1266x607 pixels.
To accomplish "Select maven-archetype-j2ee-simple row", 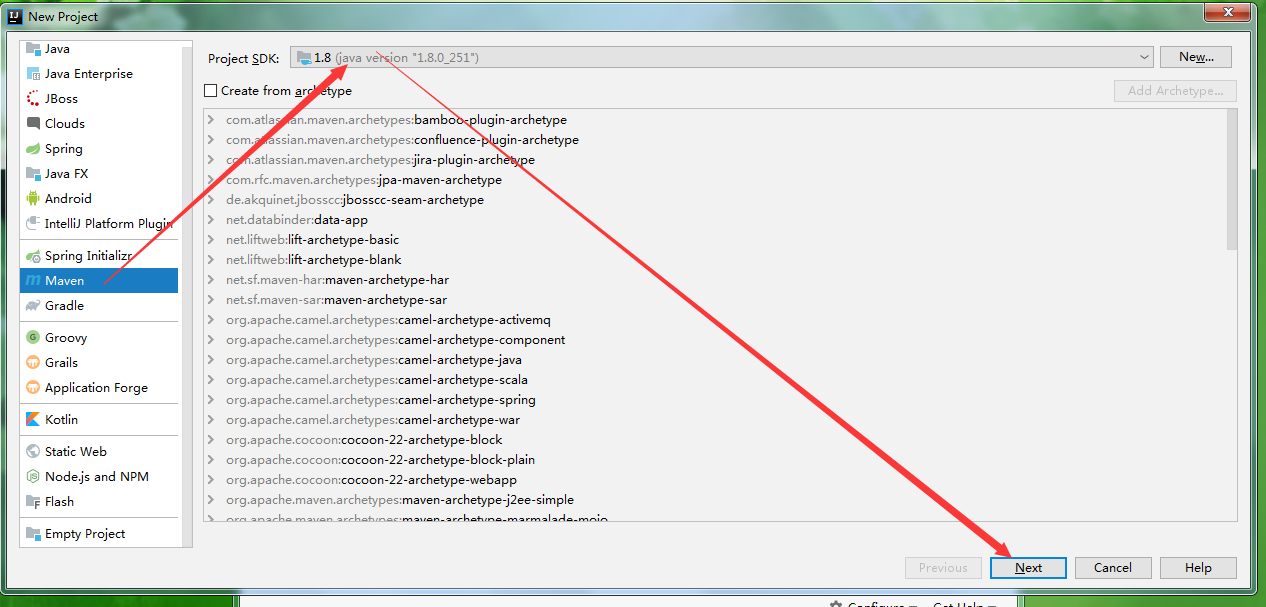I will (x=714, y=500).
